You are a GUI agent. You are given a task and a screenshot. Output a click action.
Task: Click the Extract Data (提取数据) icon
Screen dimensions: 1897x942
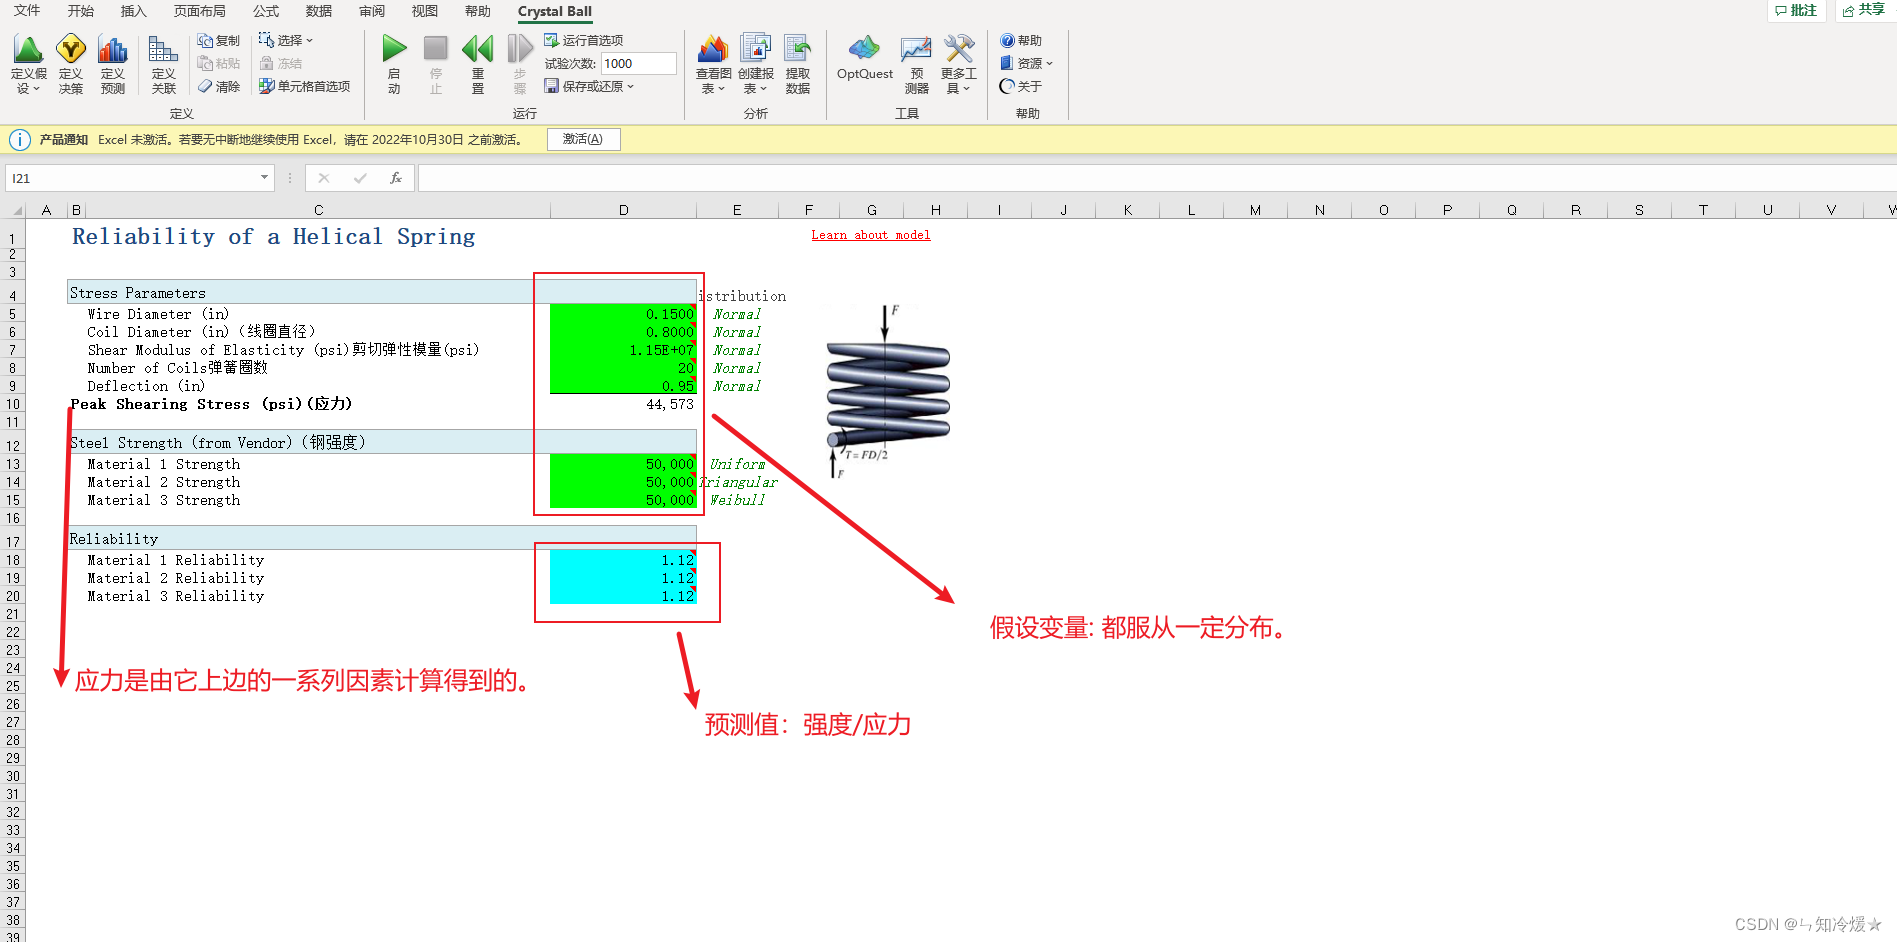pos(798,49)
